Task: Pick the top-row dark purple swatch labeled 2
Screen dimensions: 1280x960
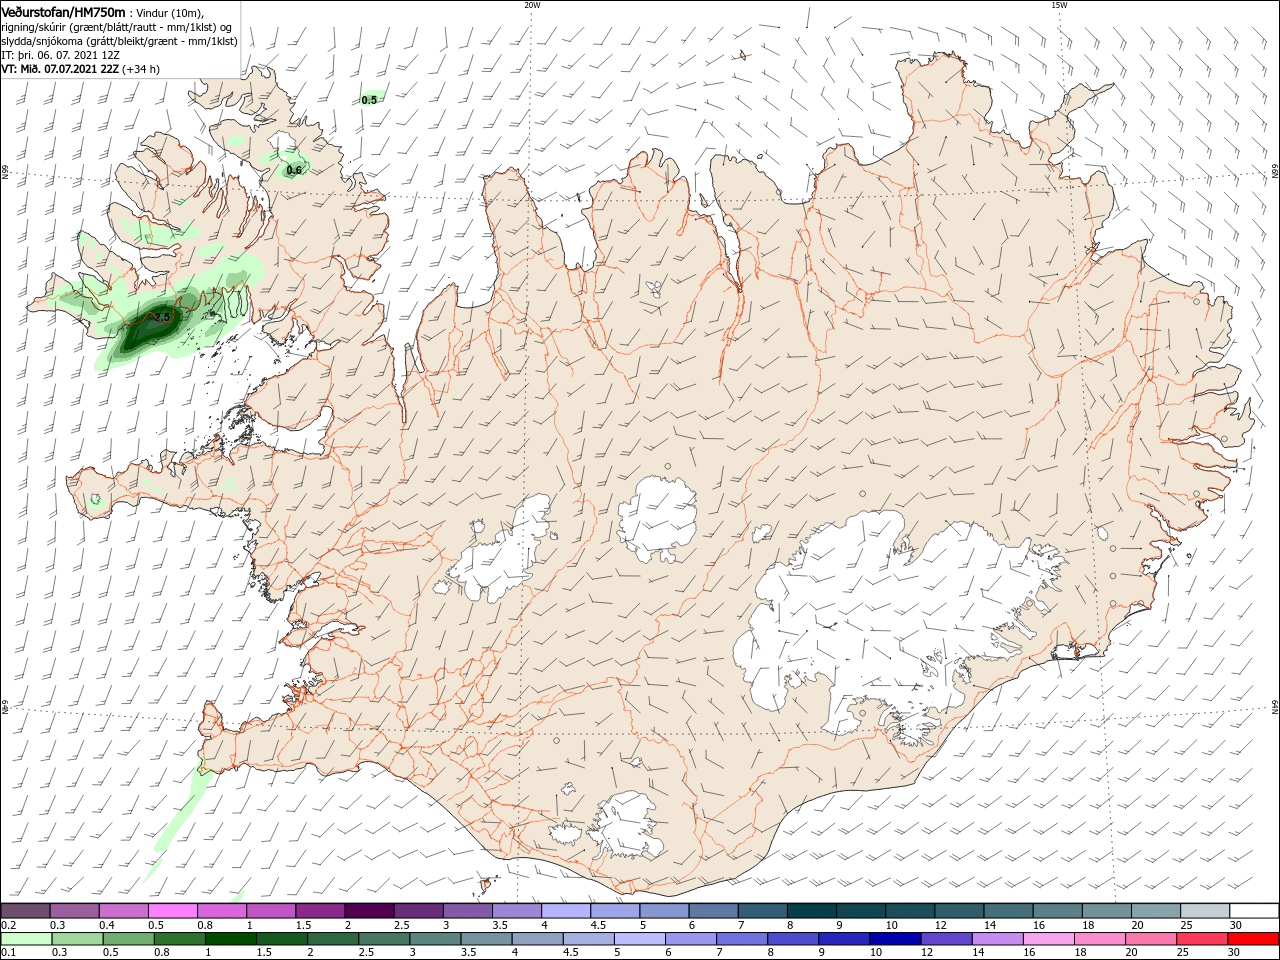Action: (368, 910)
